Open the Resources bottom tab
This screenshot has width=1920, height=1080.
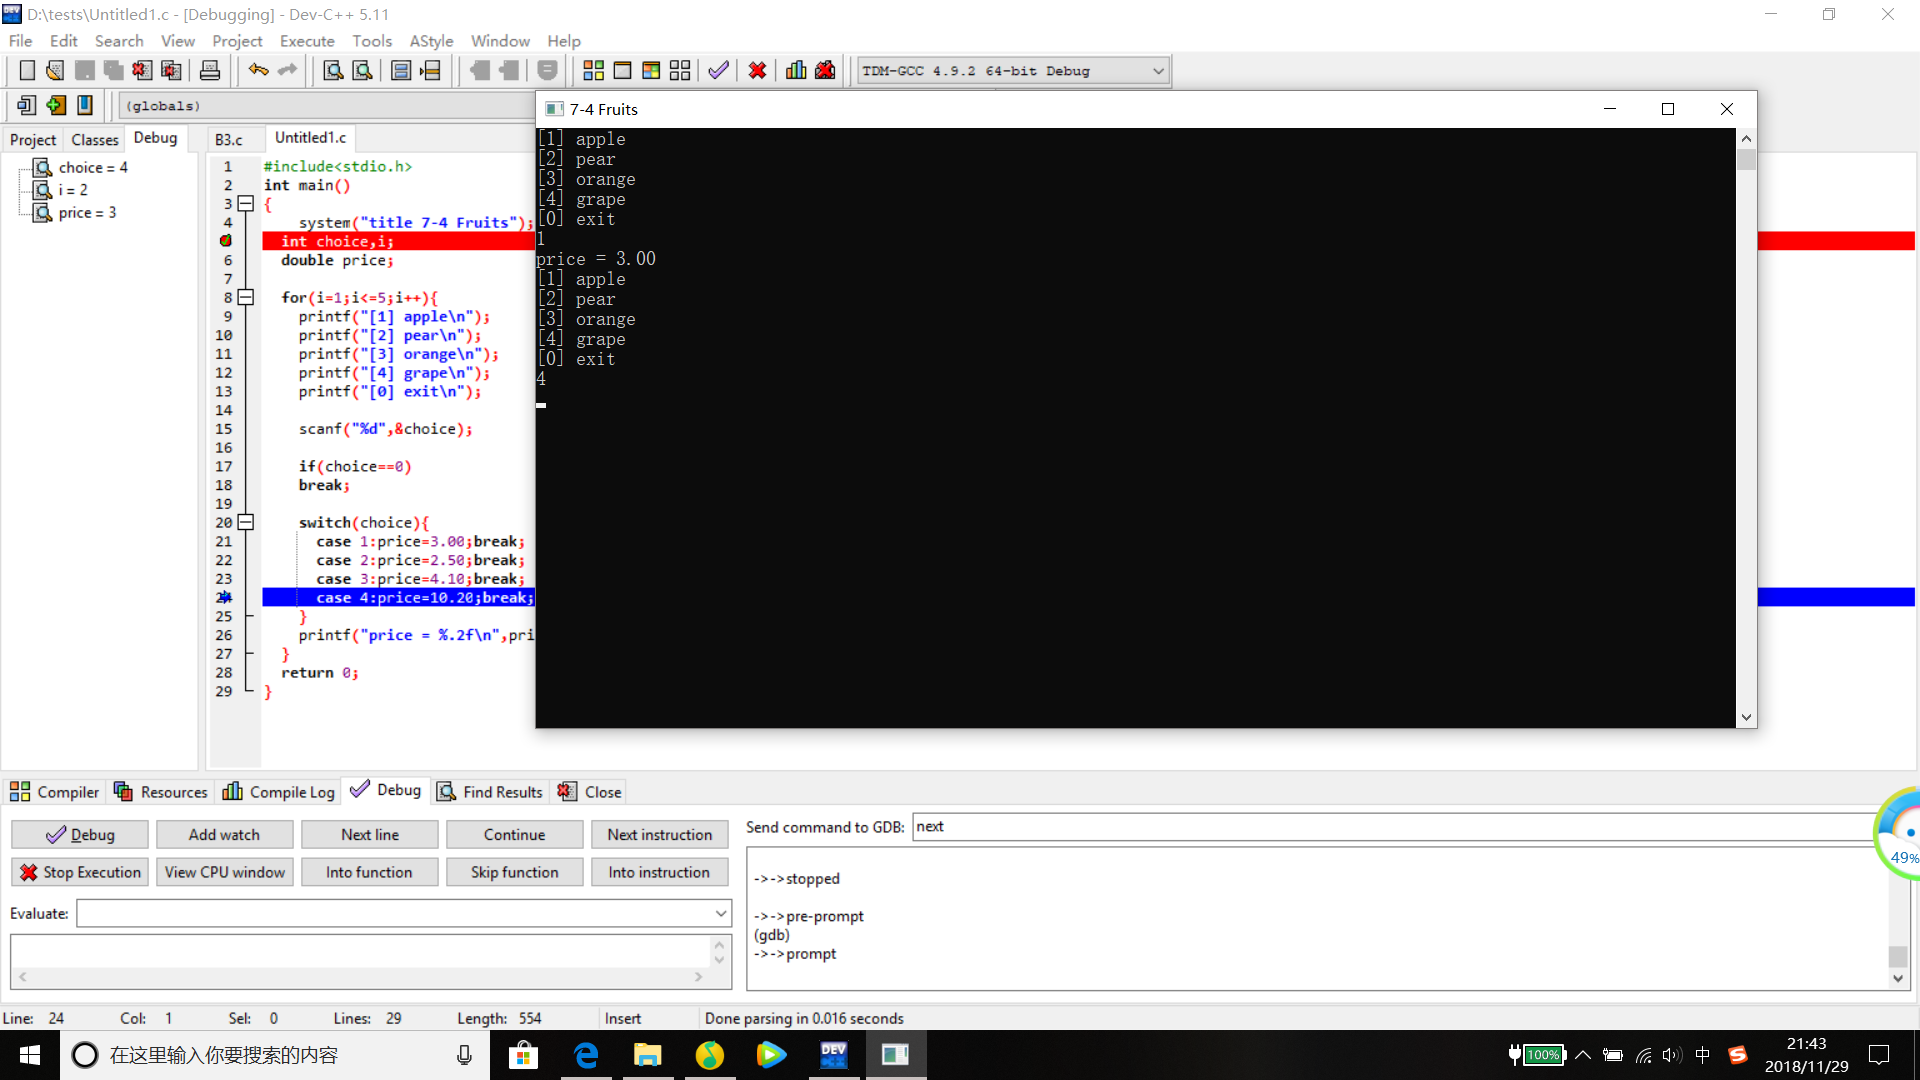[x=160, y=791]
